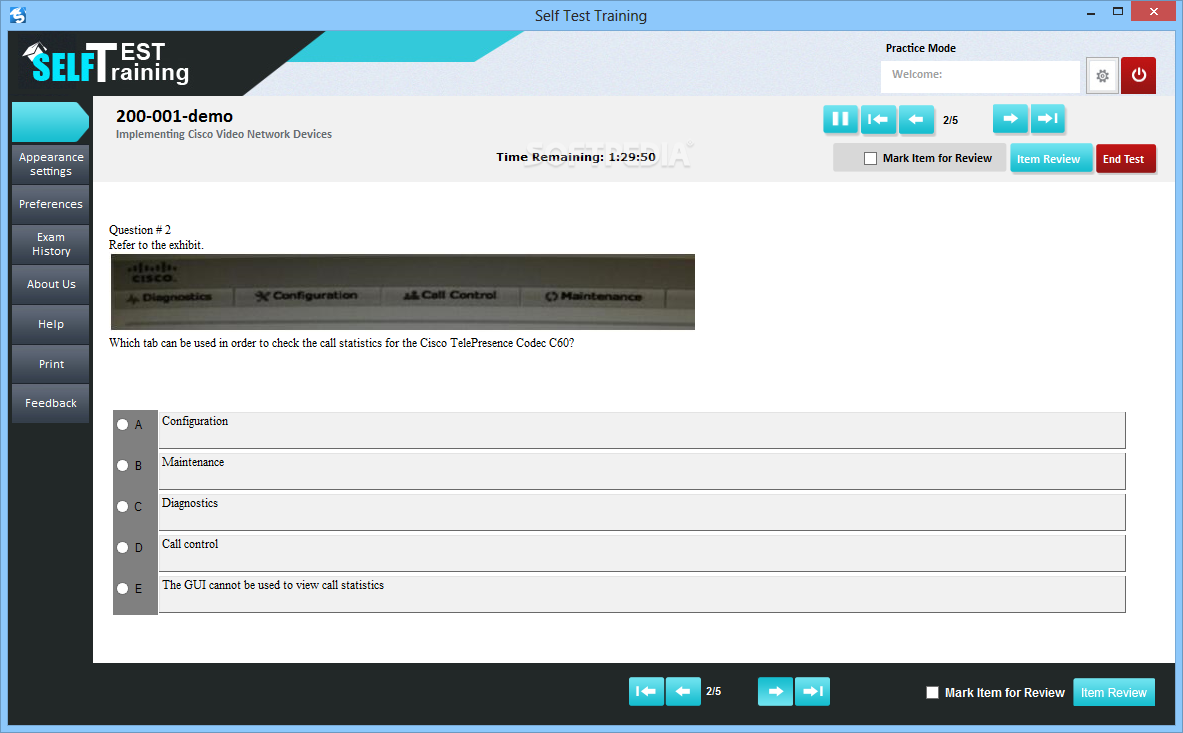The height and width of the screenshot is (733, 1183).
Task: Click the 200-001-demo exam title
Action: 174,116
